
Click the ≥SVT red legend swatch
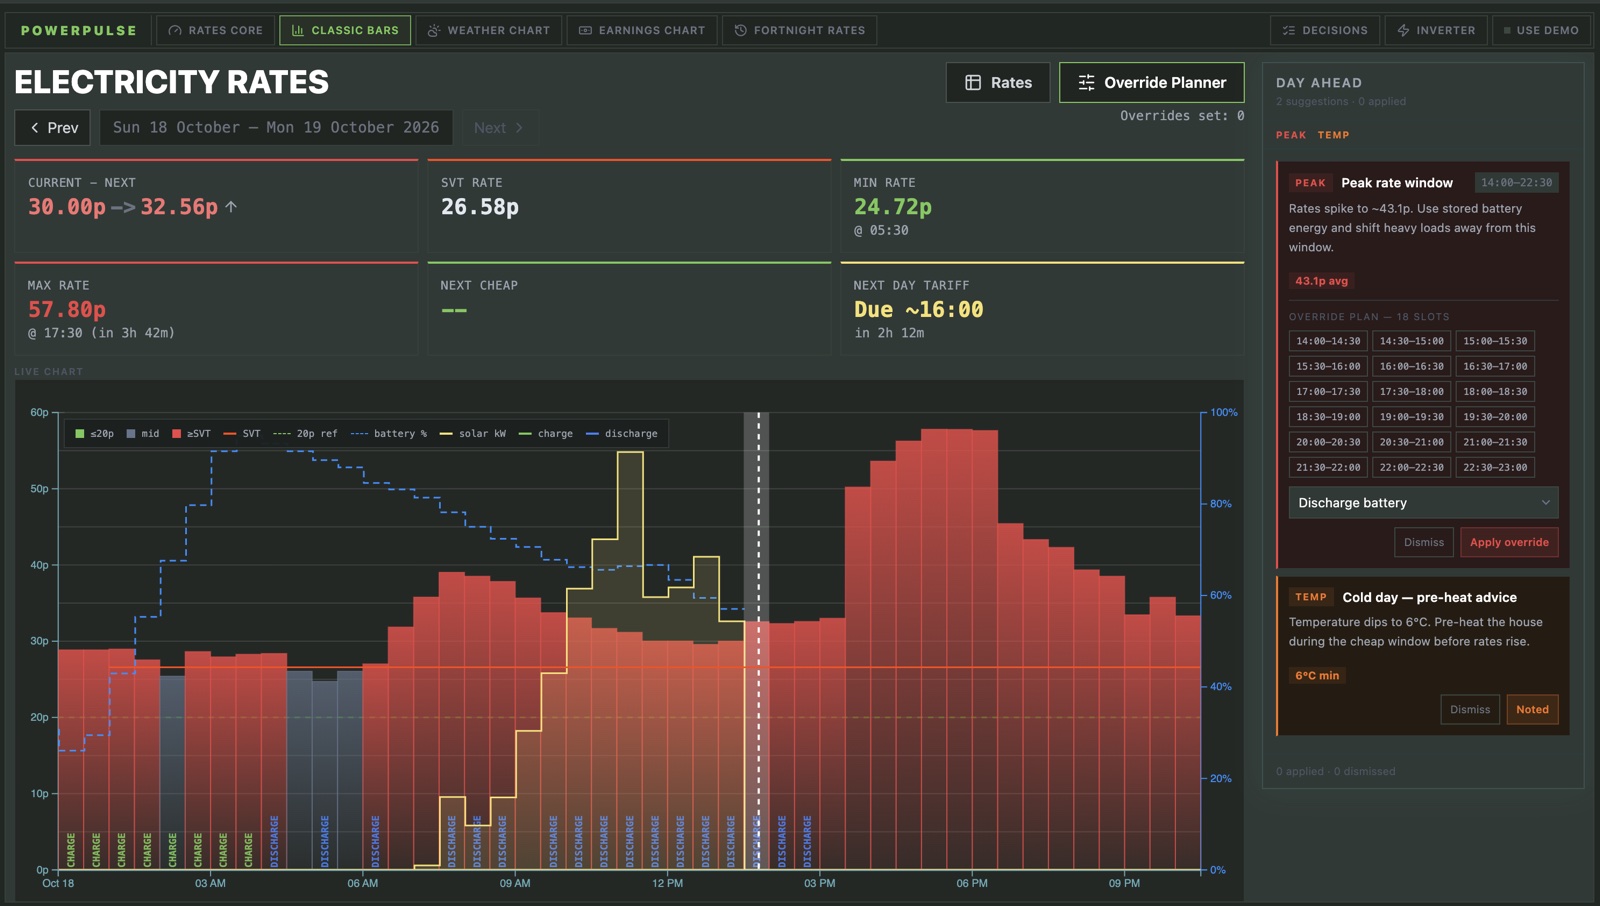click(x=177, y=434)
